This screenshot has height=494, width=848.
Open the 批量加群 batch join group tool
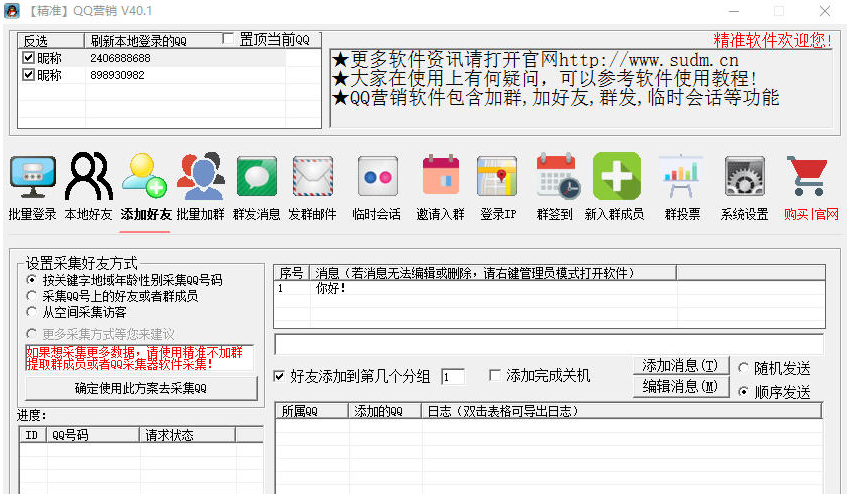click(x=201, y=187)
